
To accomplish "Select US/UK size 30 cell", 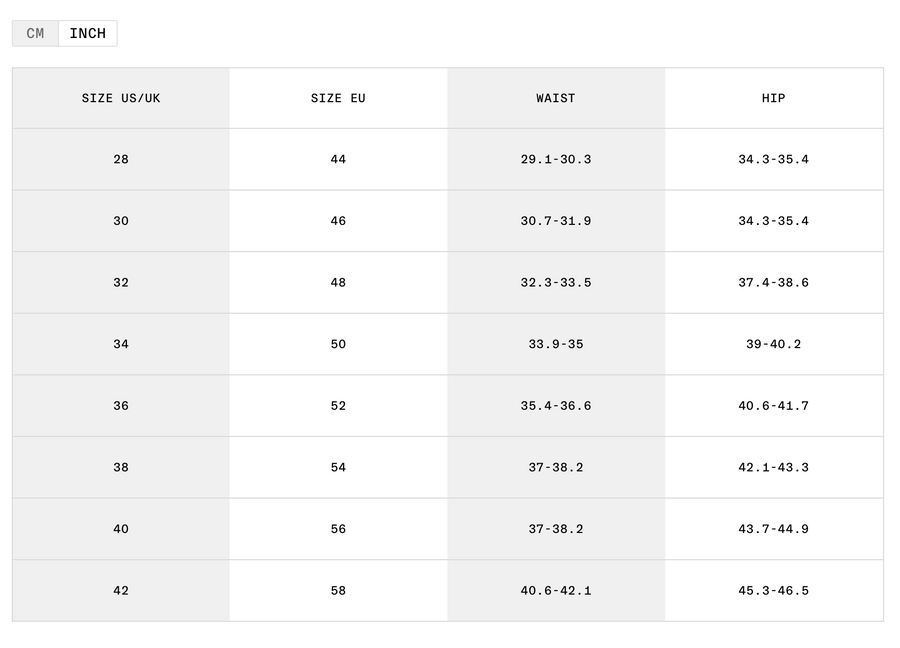I will pos(121,221).
